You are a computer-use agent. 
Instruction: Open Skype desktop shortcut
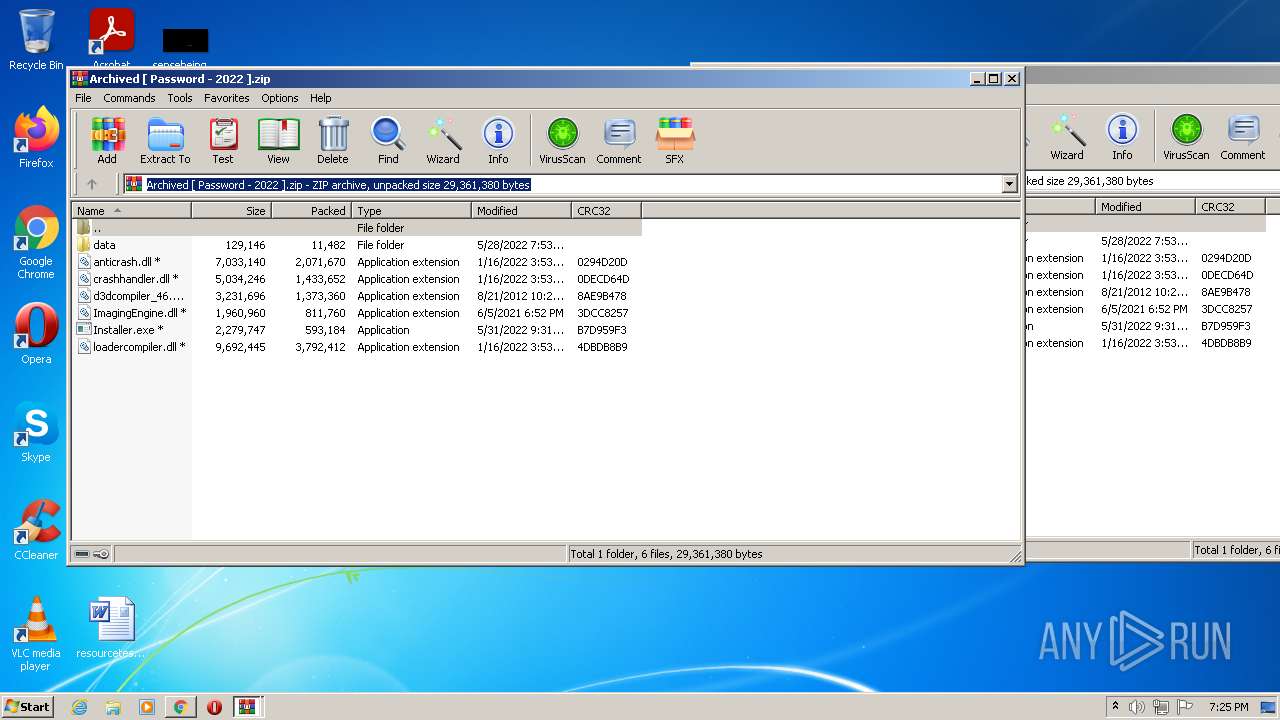click(36, 432)
